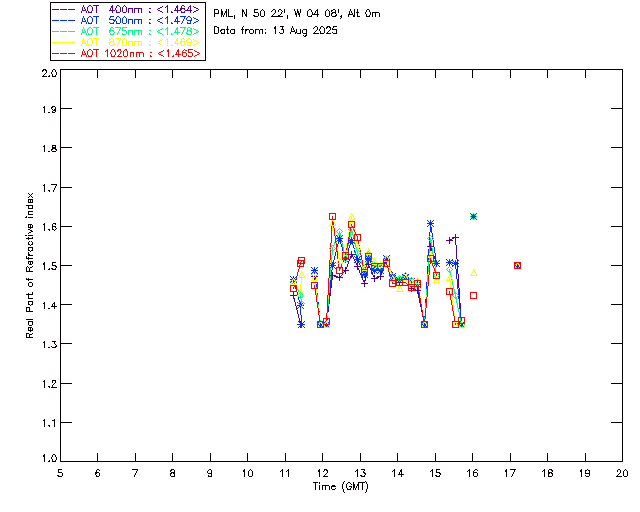Click the 'Time (GMT)' axis label

click(340, 487)
